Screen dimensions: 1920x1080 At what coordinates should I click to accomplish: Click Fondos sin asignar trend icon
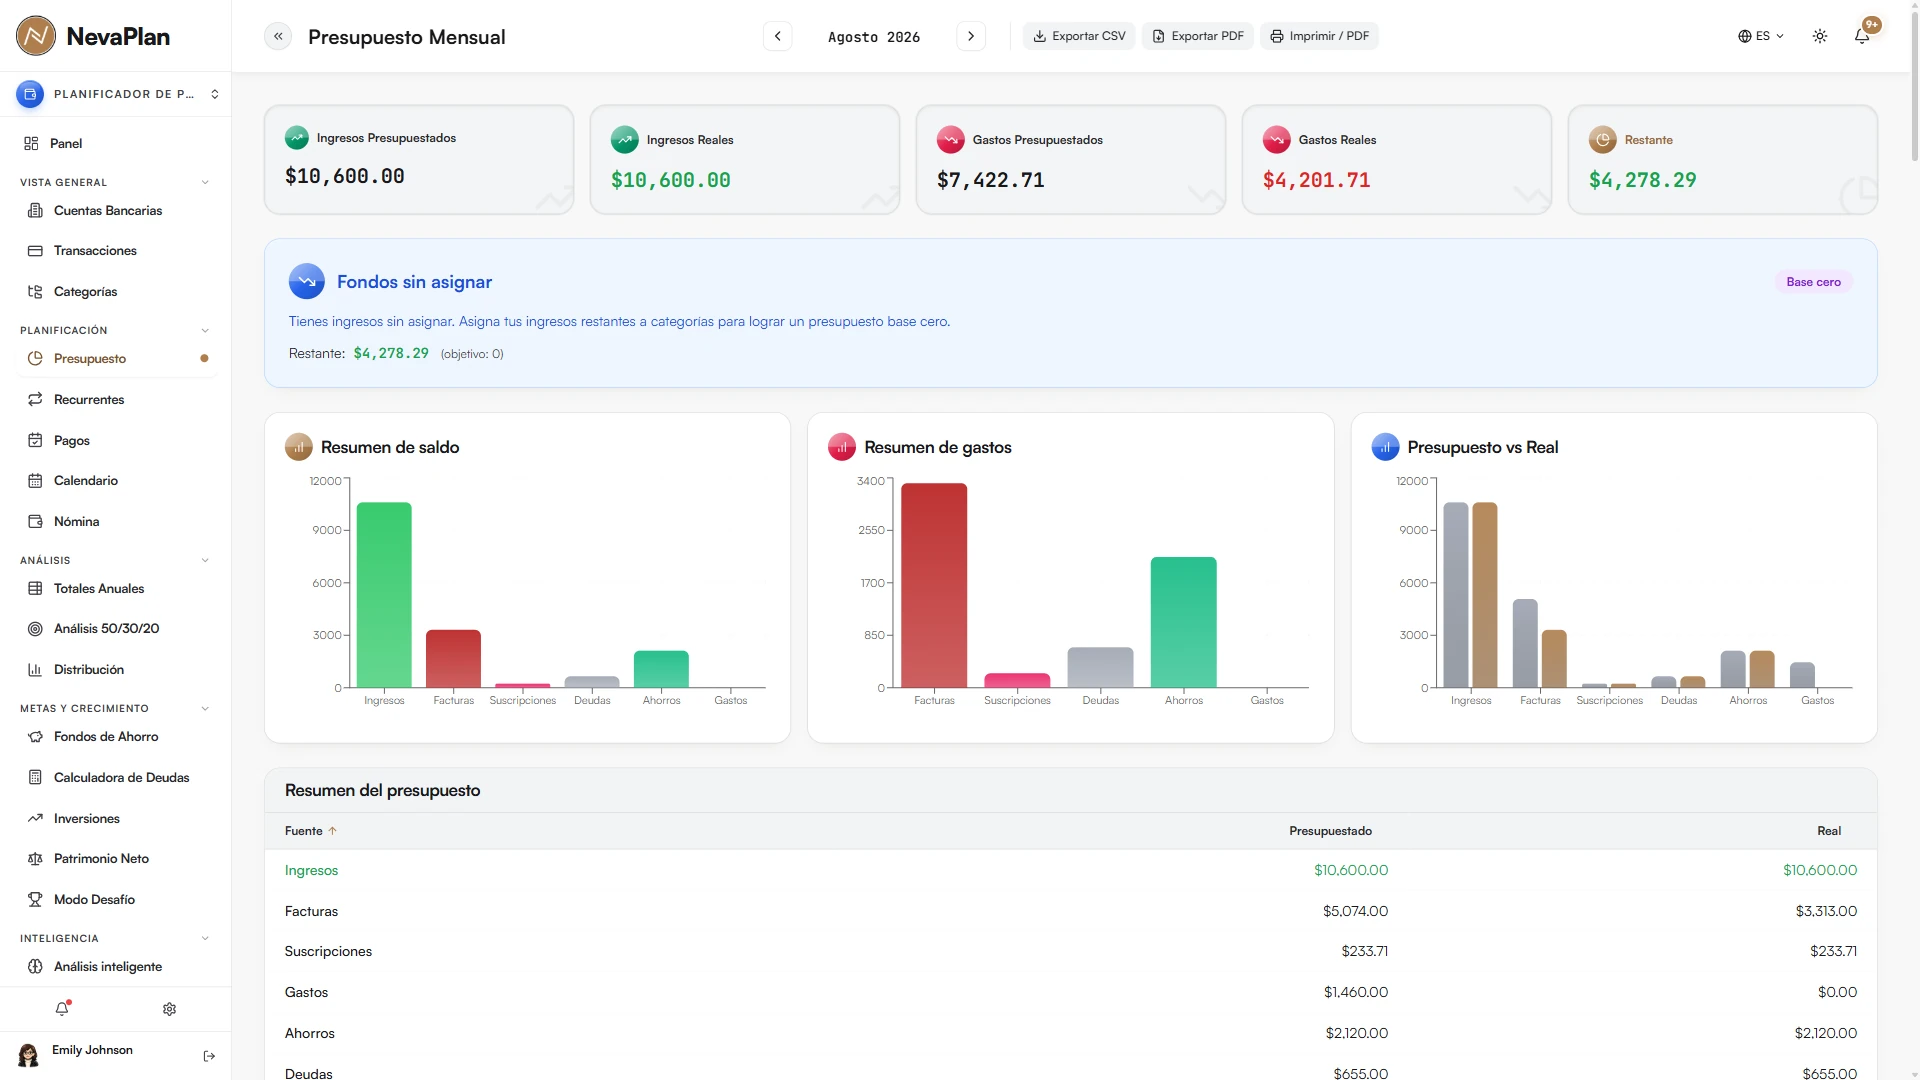click(307, 282)
